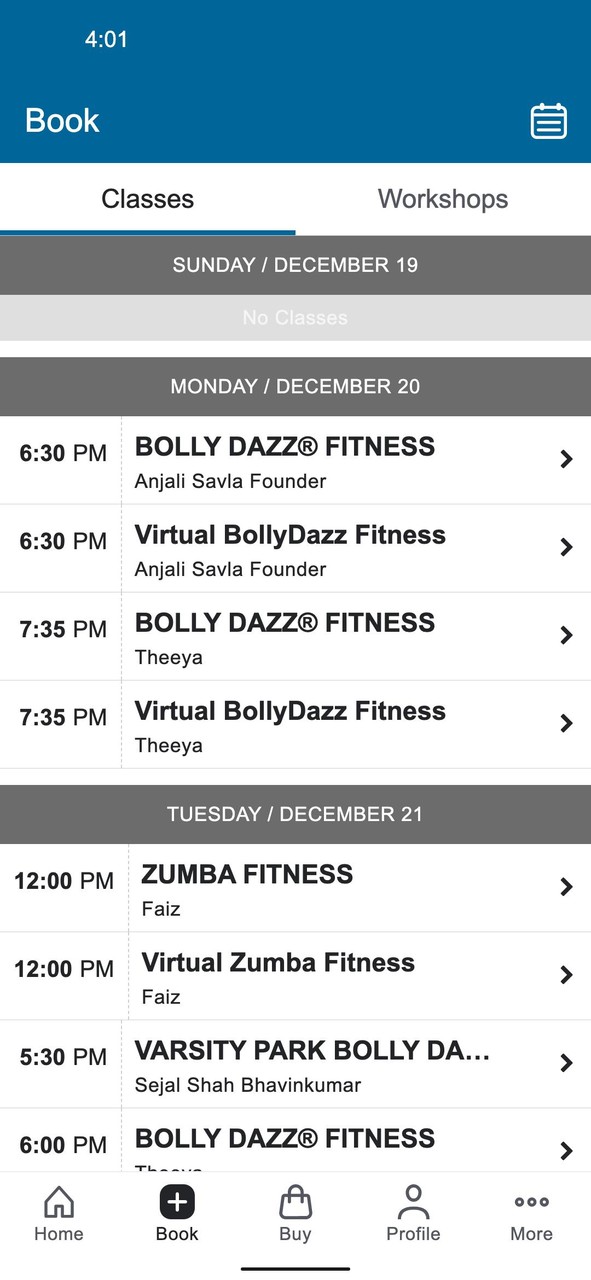Tap the arrow next to VARSITY PARK BOLLY class

pyautogui.click(x=567, y=1063)
